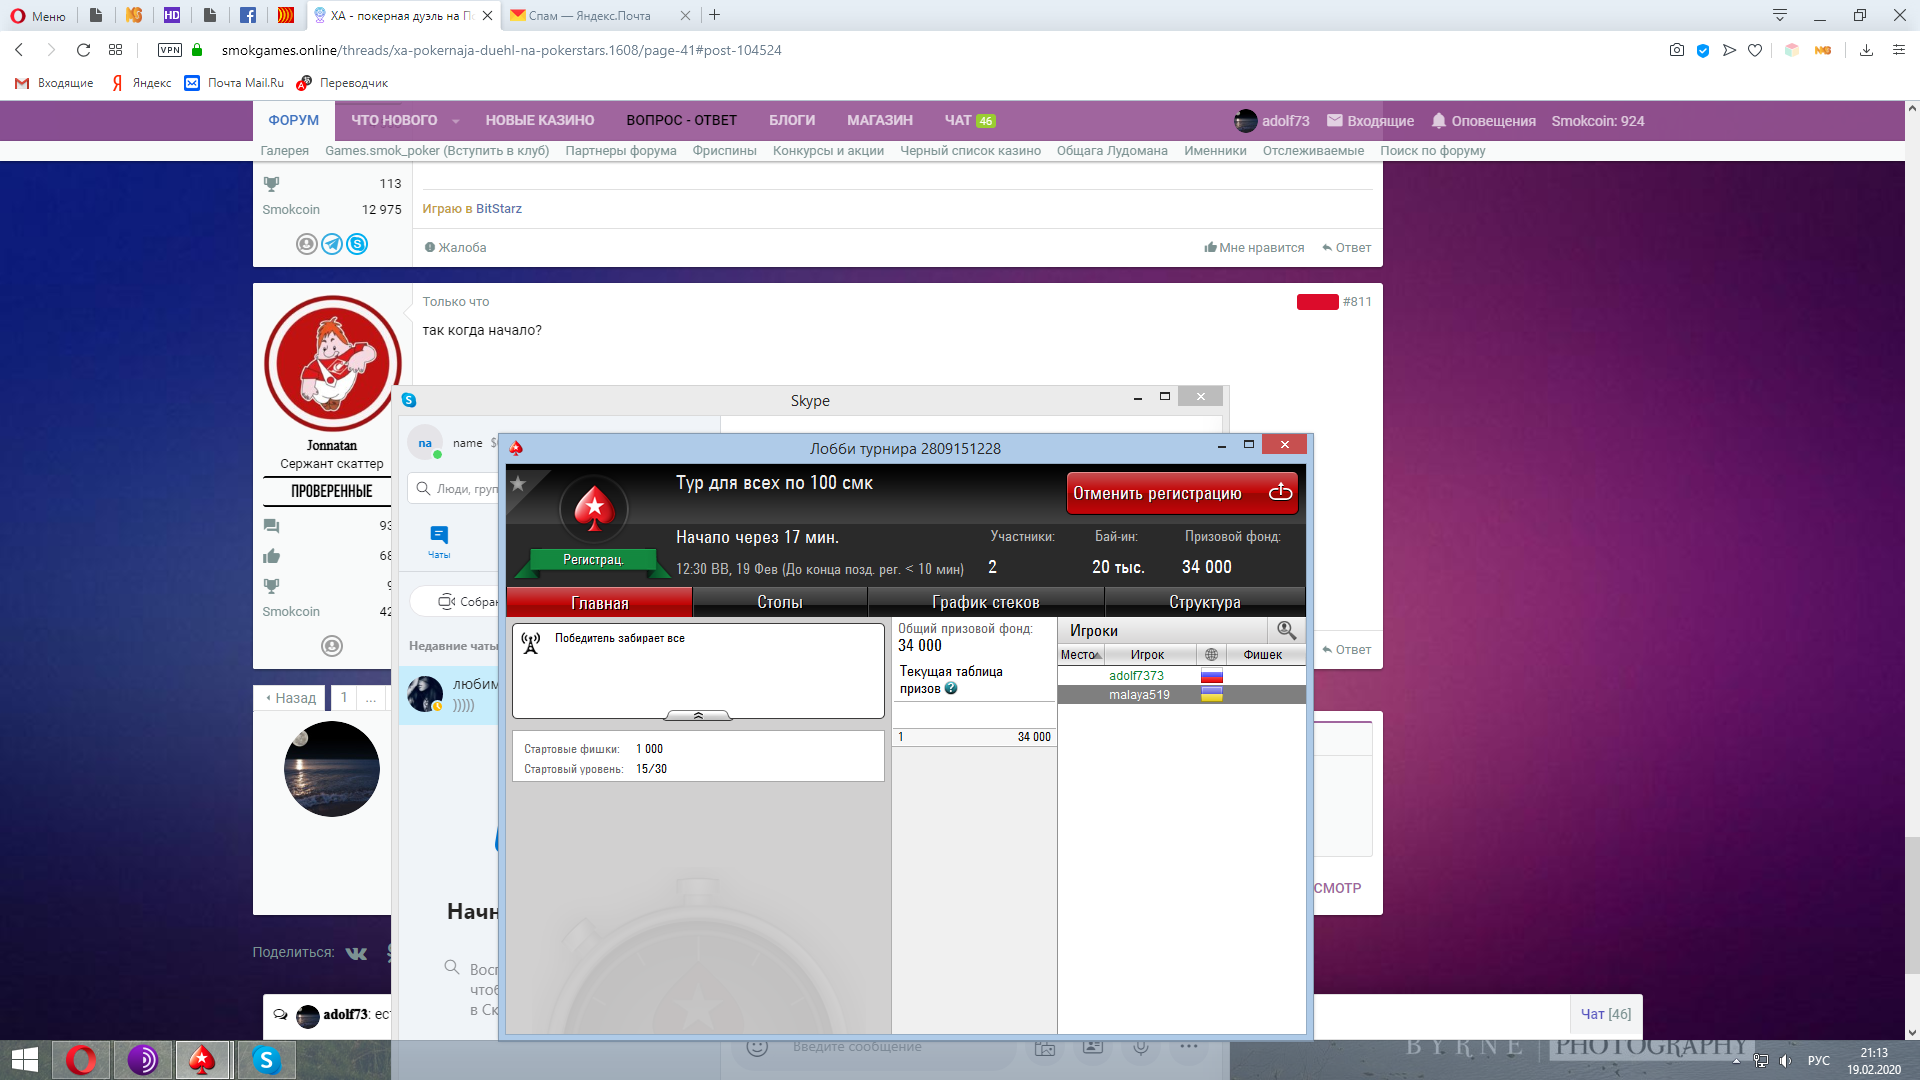Click the Фишек column header
1920x1080 pixels.
pyautogui.click(x=1263, y=655)
